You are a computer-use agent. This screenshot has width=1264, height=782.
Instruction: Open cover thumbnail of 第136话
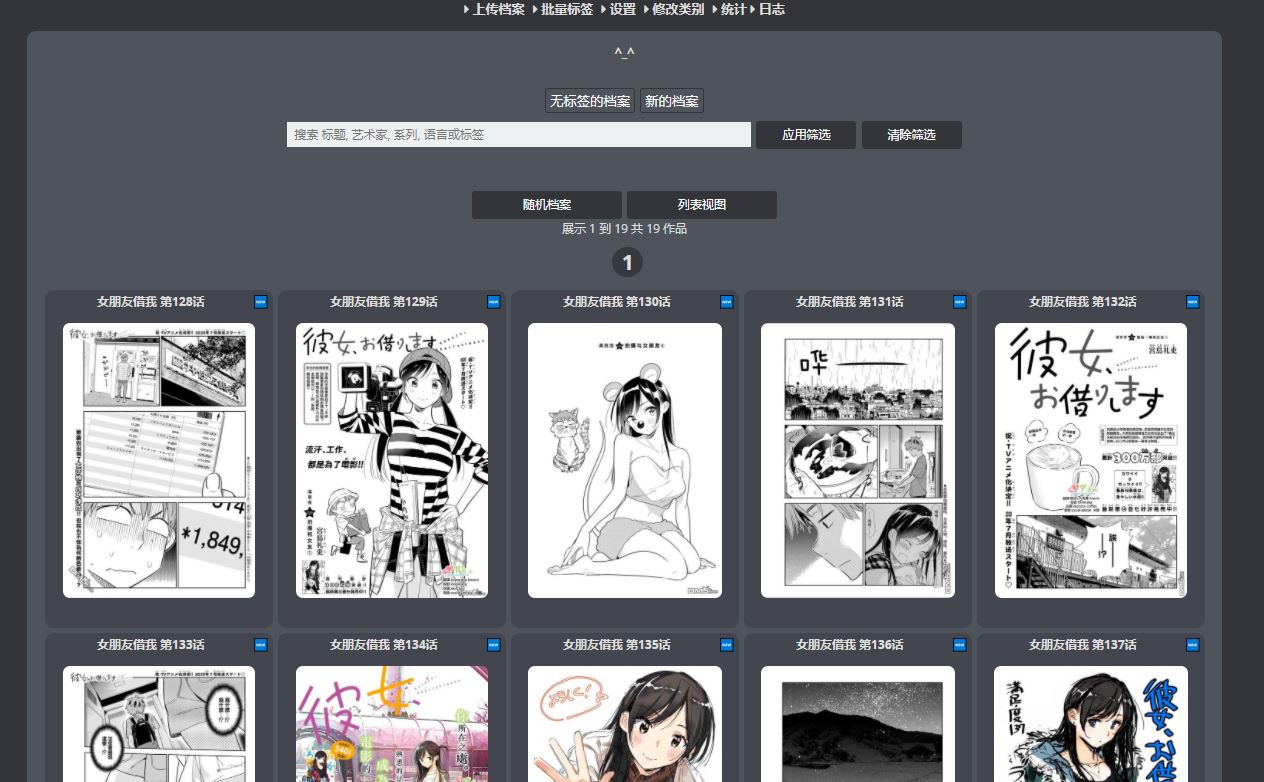[x=858, y=724]
